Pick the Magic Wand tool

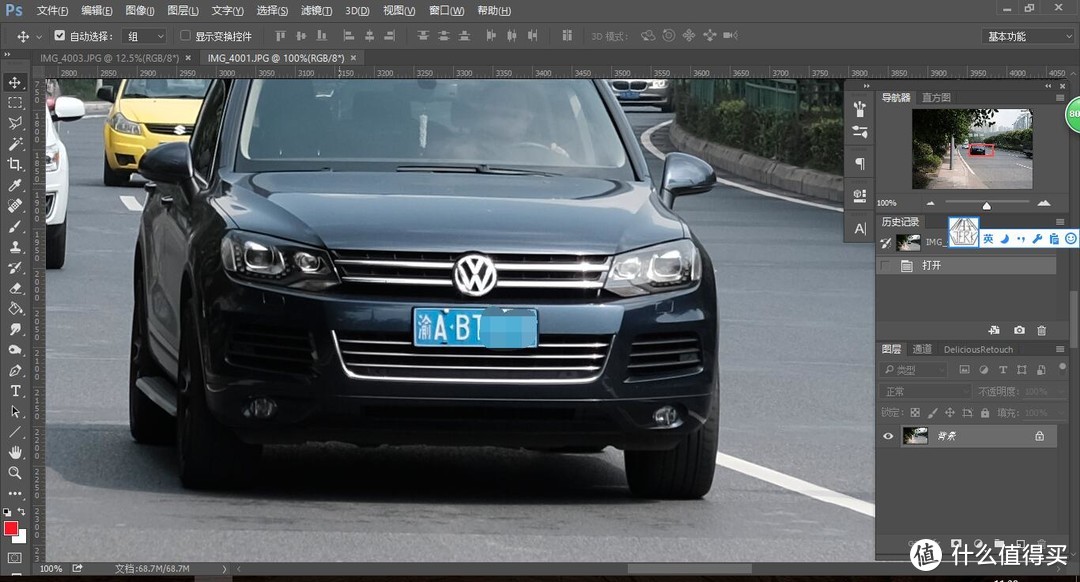15,144
